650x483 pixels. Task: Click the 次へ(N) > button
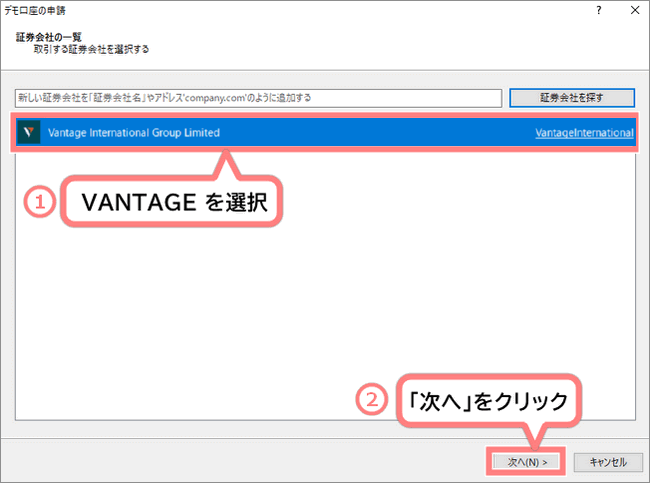click(526, 462)
